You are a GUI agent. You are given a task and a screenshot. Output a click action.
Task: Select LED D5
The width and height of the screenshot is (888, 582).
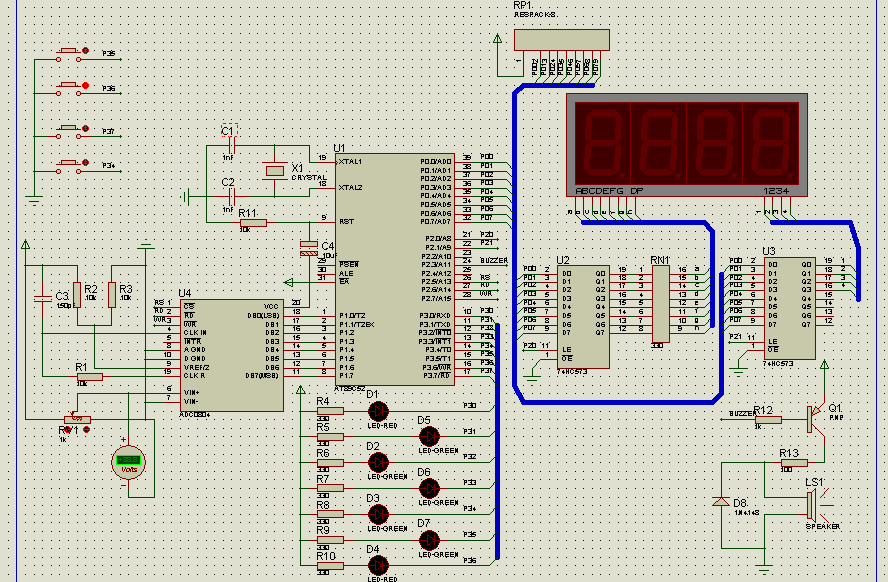429,436
